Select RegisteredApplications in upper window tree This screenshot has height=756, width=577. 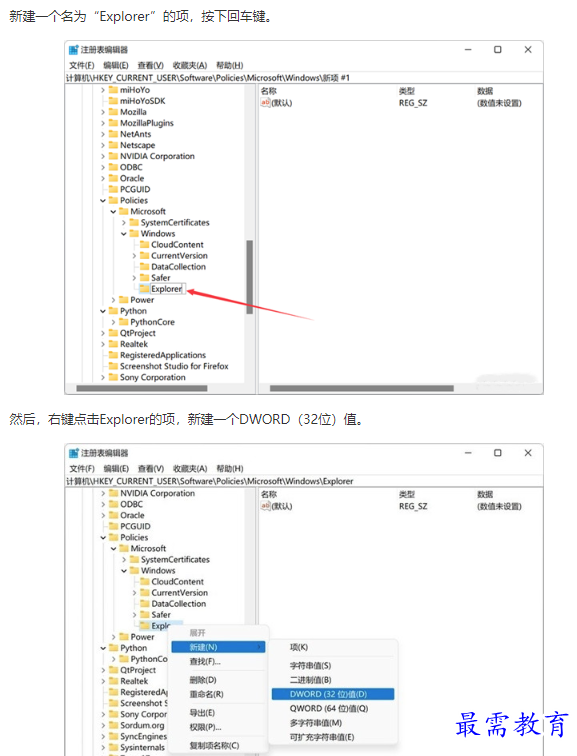click(163, 355)
